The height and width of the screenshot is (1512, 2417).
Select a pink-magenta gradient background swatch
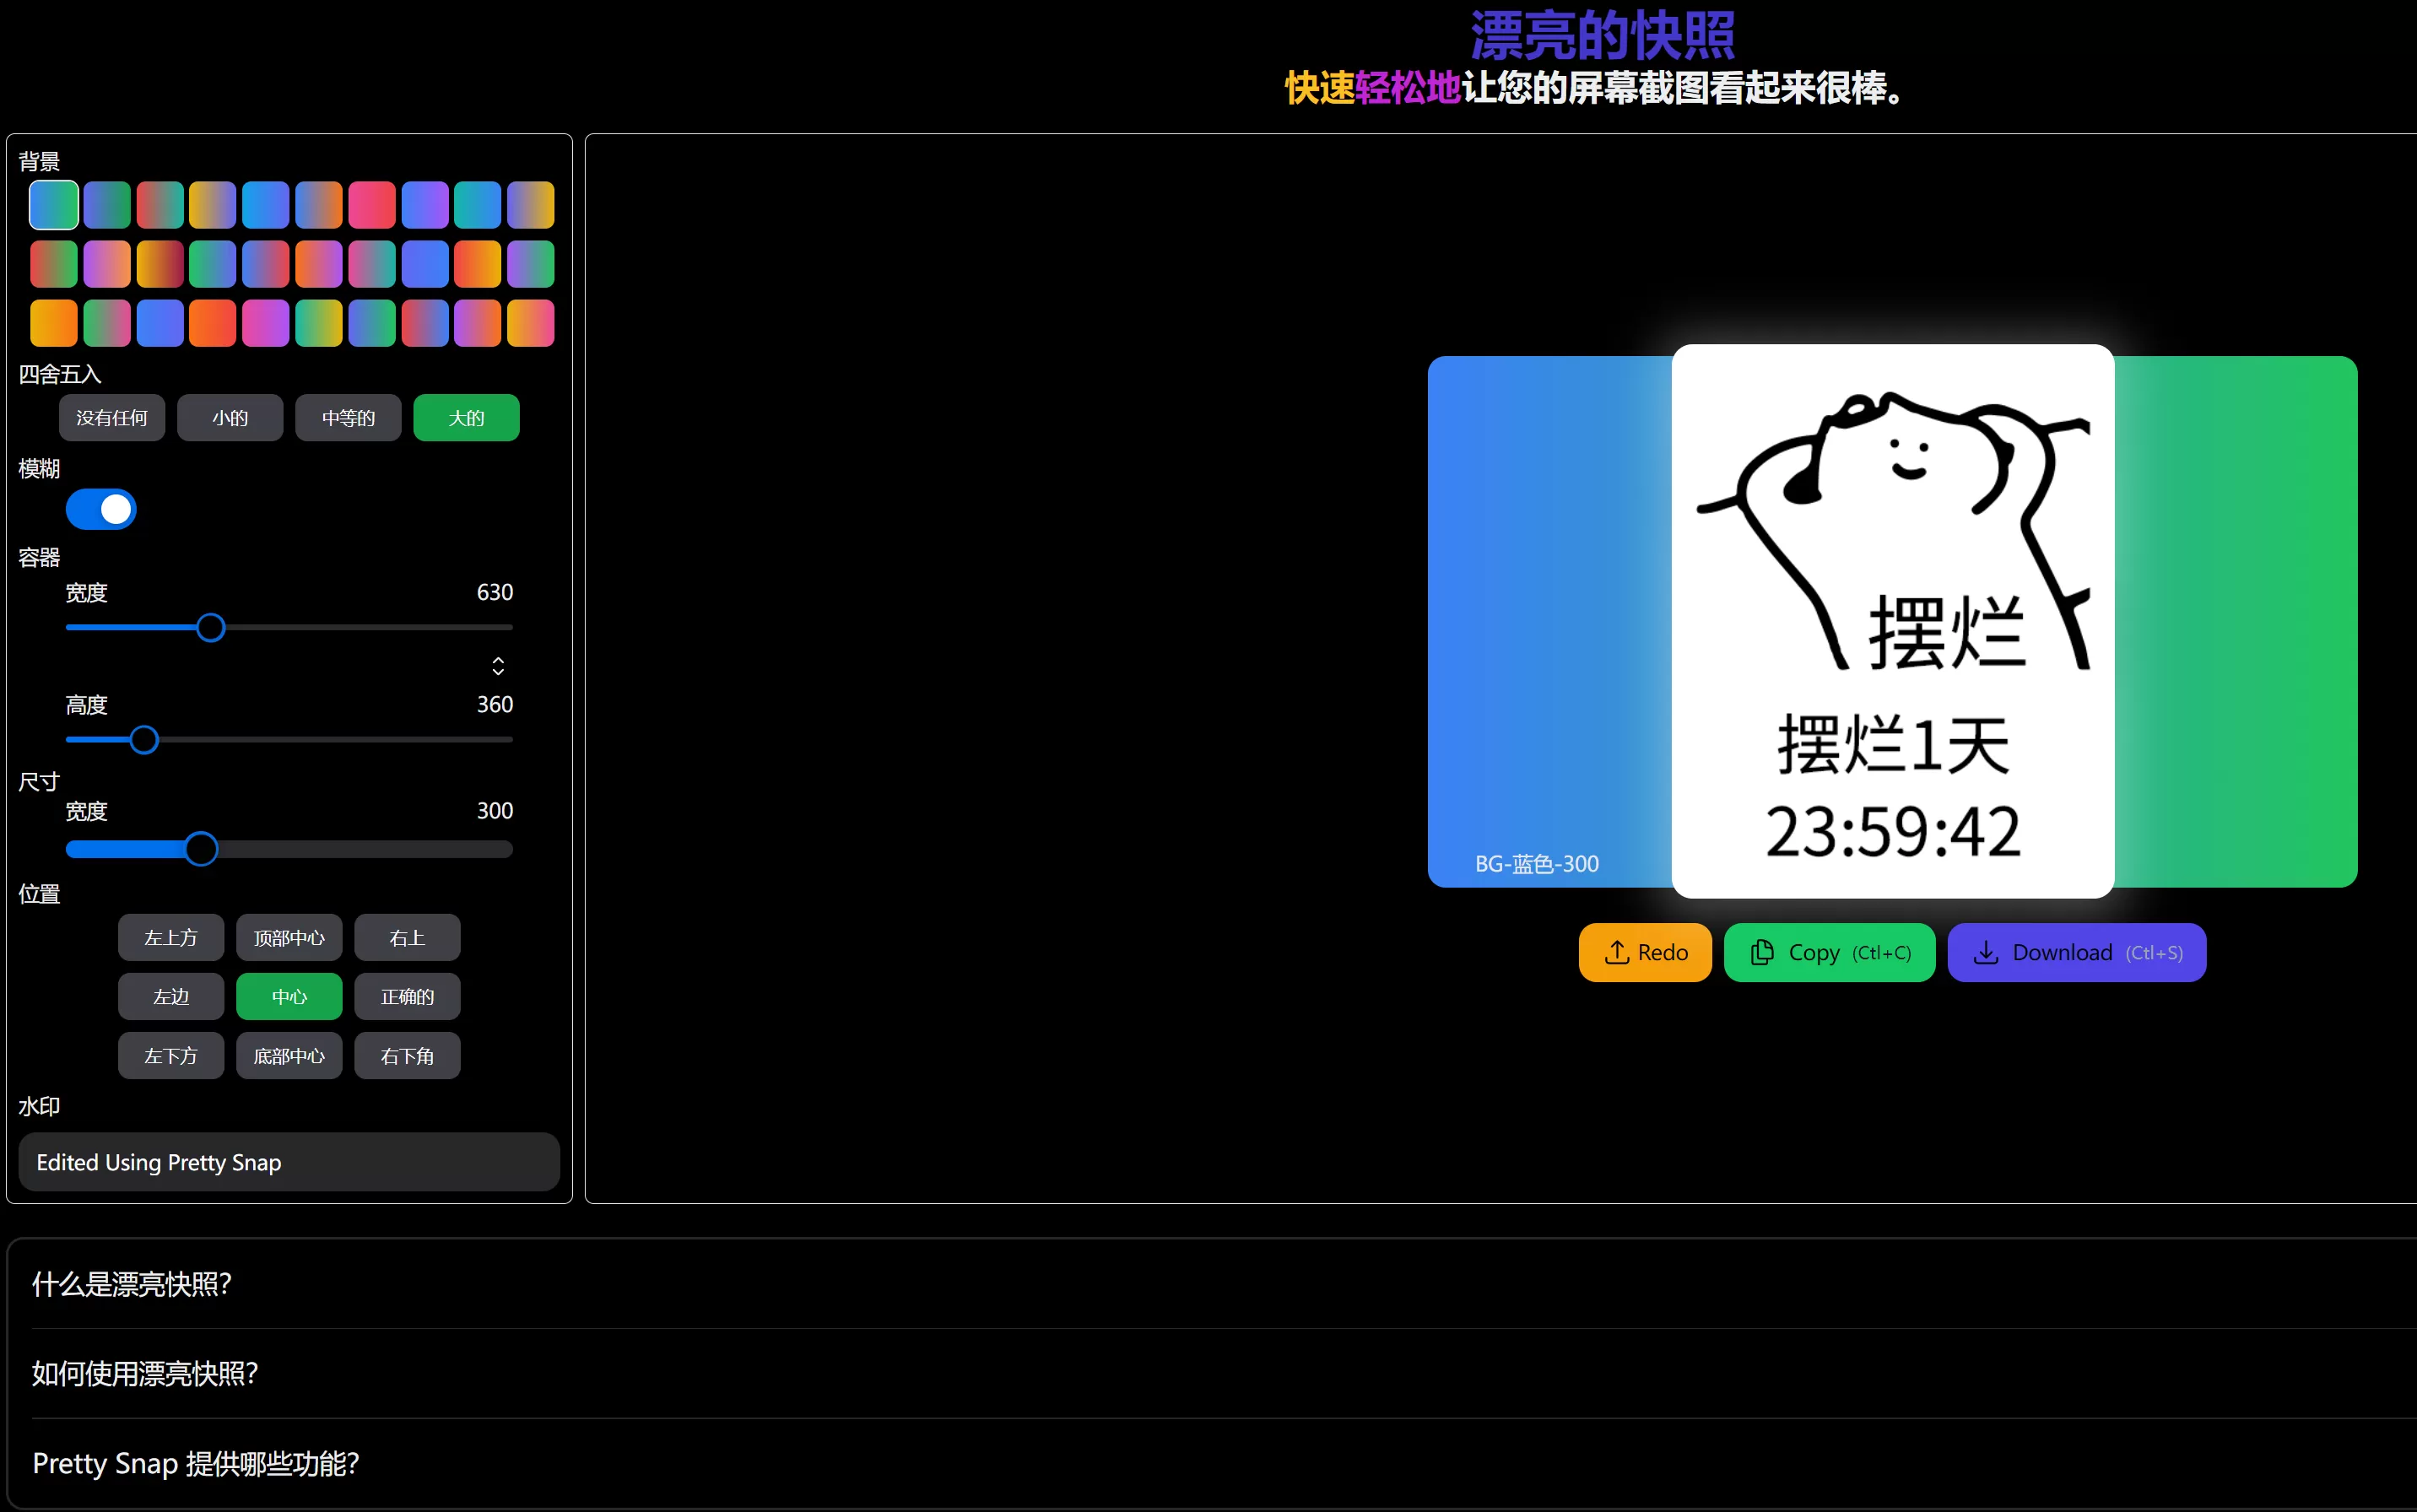(x=265, y=322)
